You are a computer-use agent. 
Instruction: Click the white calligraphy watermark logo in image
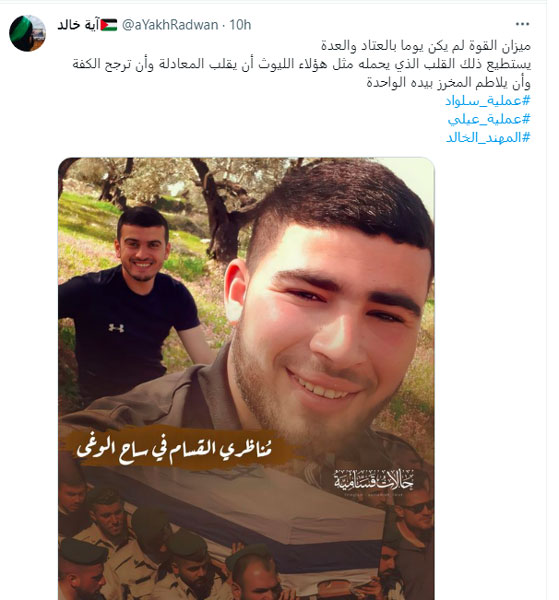tap(373, 482)
